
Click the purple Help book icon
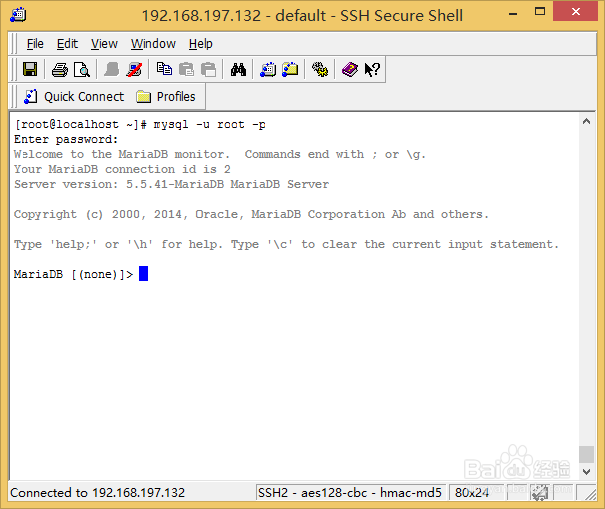coord(350,70)
